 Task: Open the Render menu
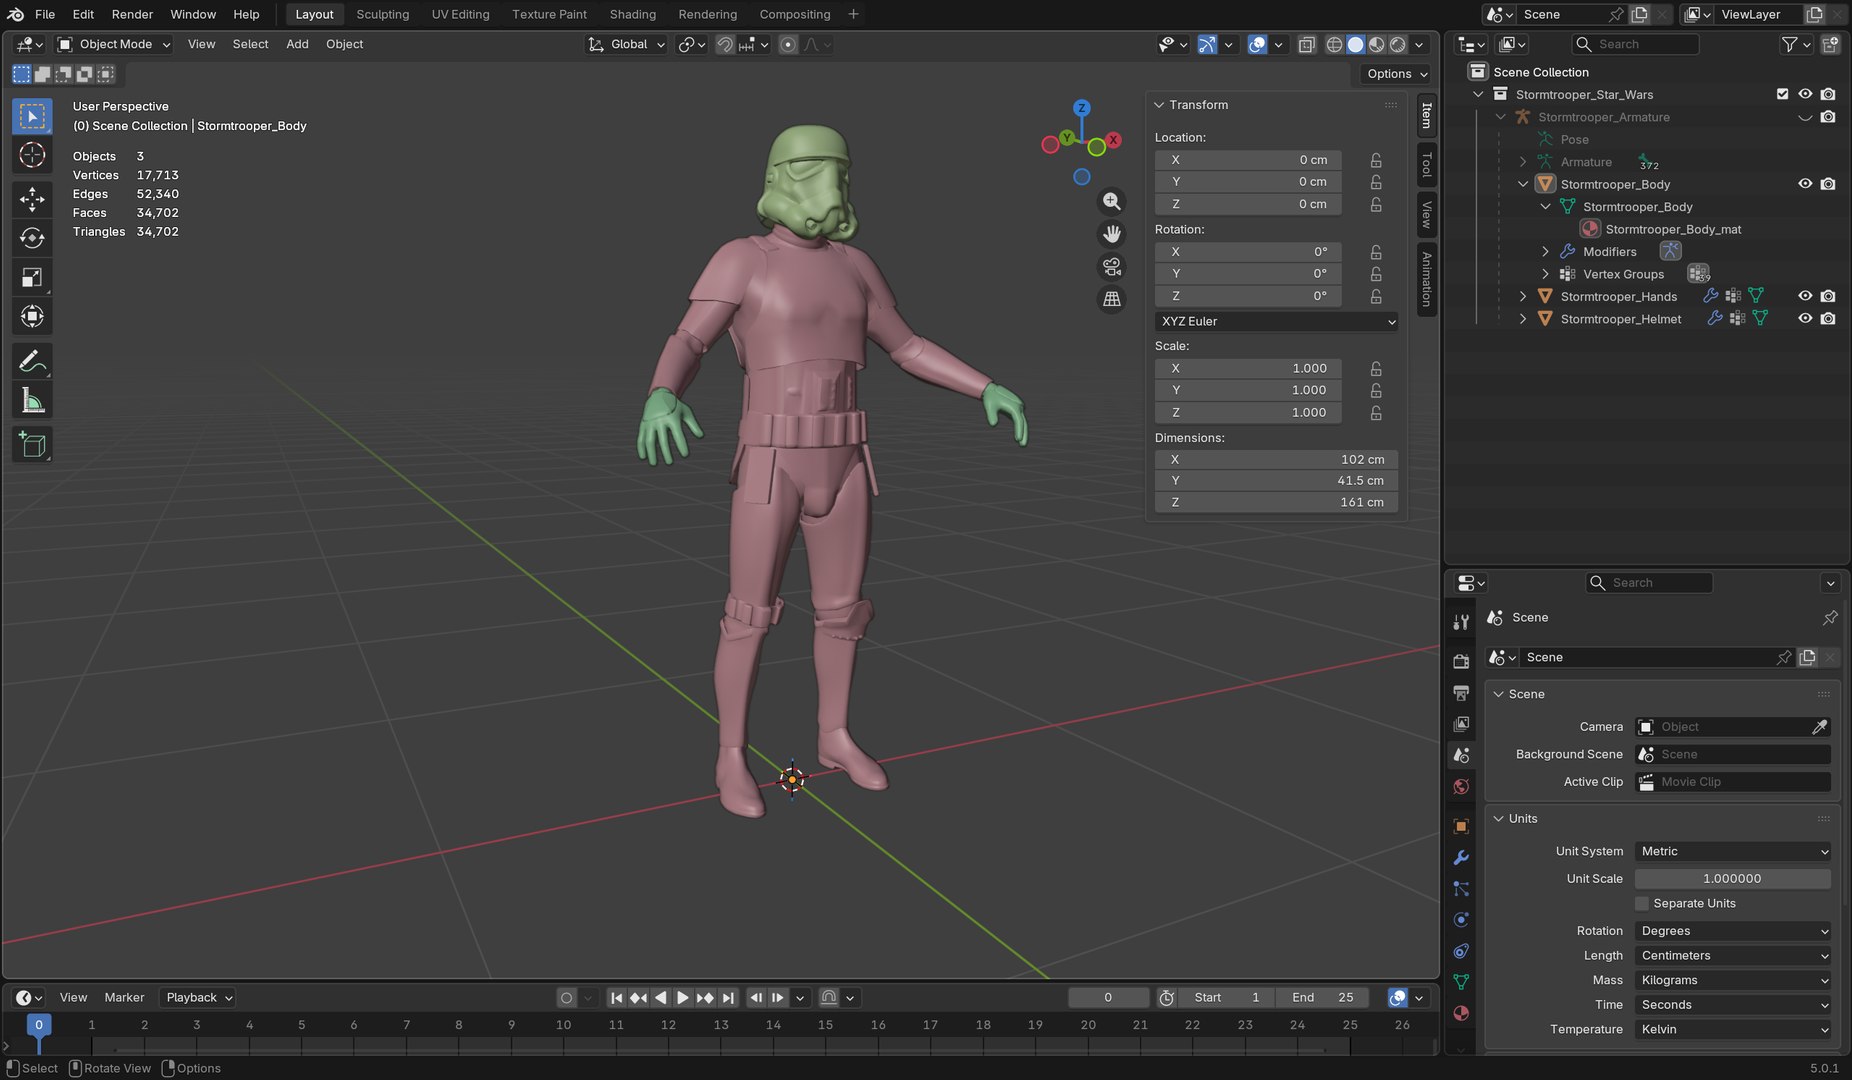click(x=132, y=14)
